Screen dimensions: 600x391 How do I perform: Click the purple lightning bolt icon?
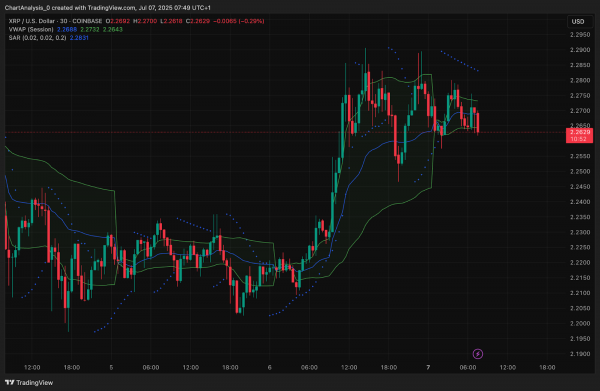[x=478, y=354]
